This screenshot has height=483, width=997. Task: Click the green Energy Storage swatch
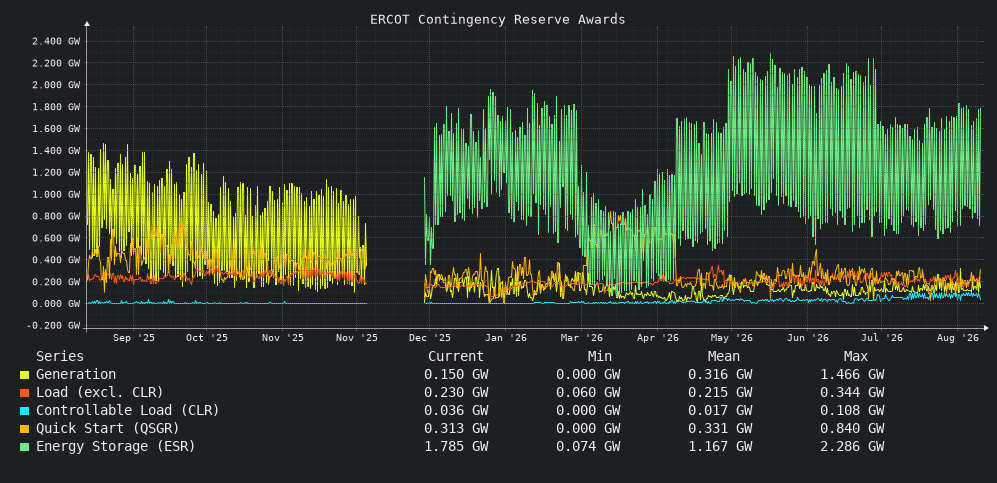pos(24,447)
